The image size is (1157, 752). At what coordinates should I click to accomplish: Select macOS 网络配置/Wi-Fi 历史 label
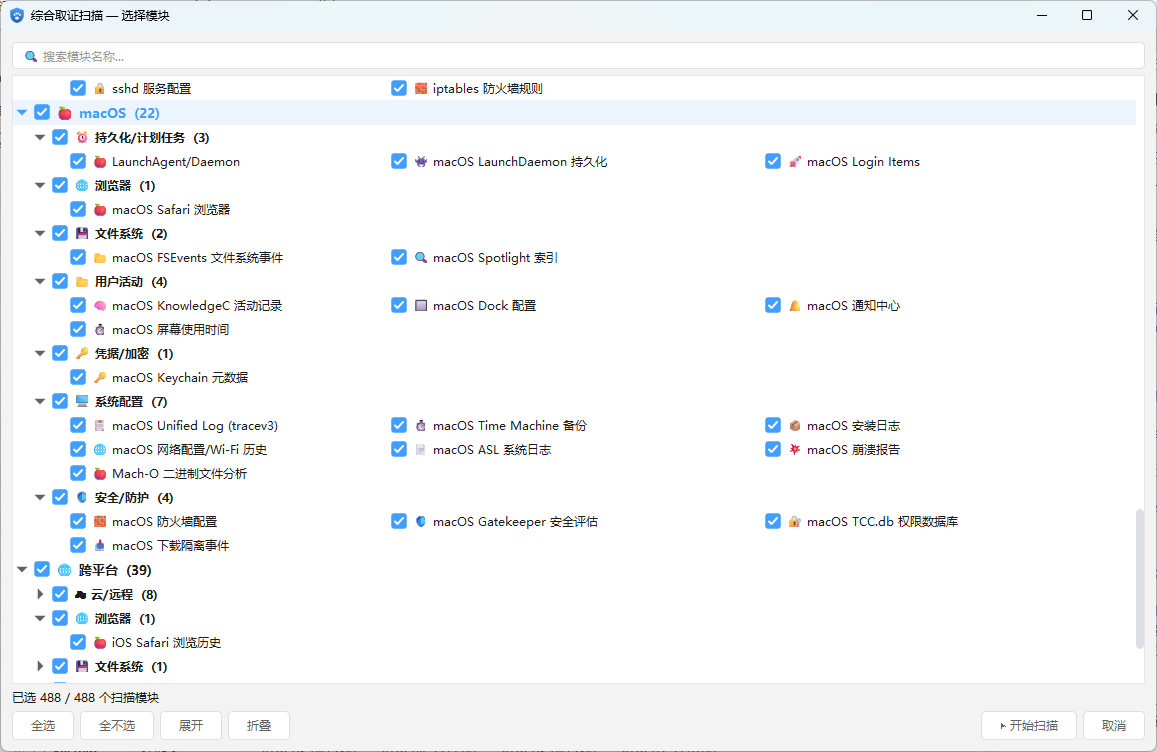click(190, 449)
